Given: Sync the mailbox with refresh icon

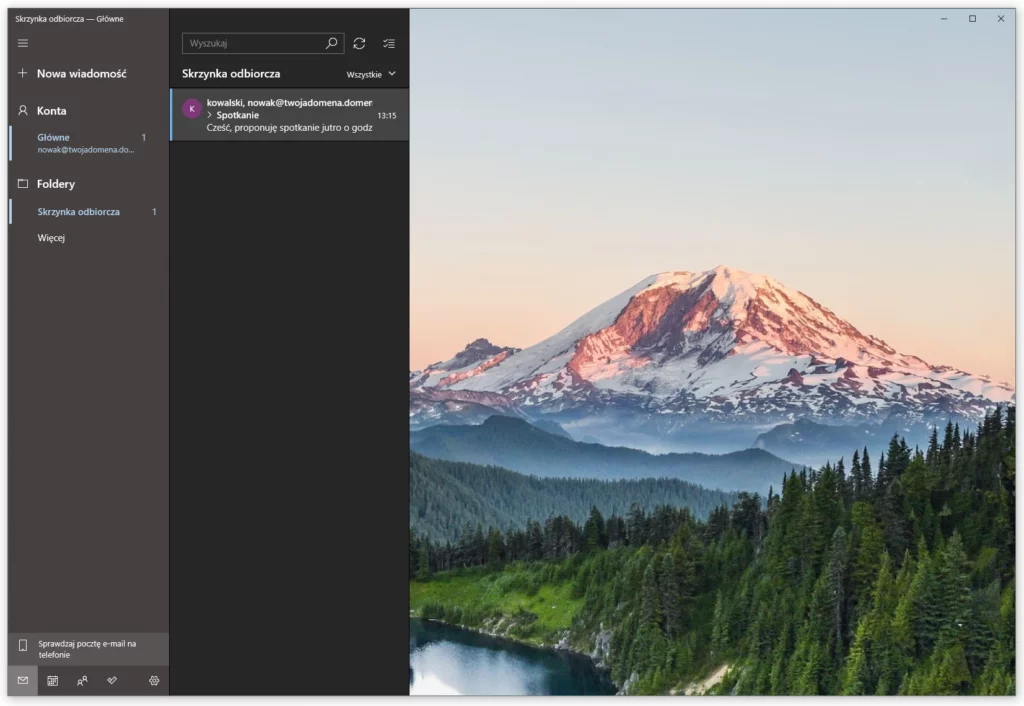Looking at the screenshot, I should [x=359, y=44].
